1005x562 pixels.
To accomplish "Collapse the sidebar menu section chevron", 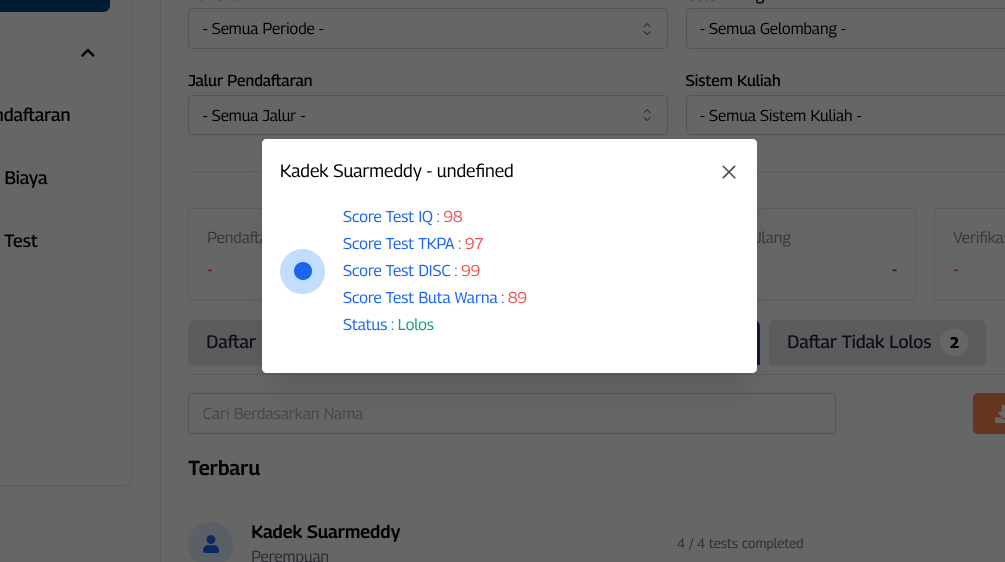I will pos(88,53).
